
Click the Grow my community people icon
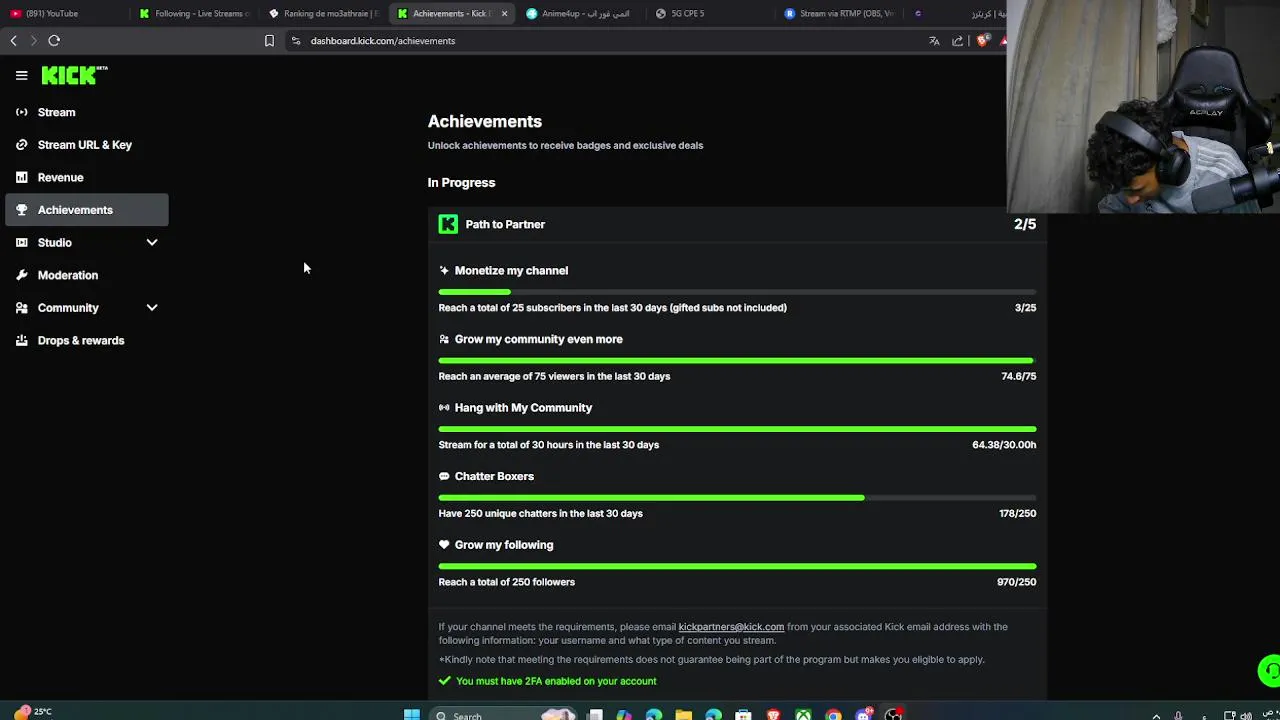click(444, 339)
